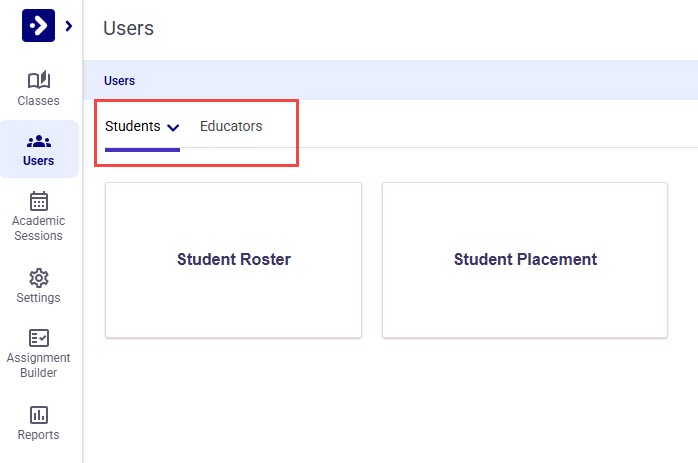
Task: Open the Student Placement card
Action: click(x=525, y=260)
